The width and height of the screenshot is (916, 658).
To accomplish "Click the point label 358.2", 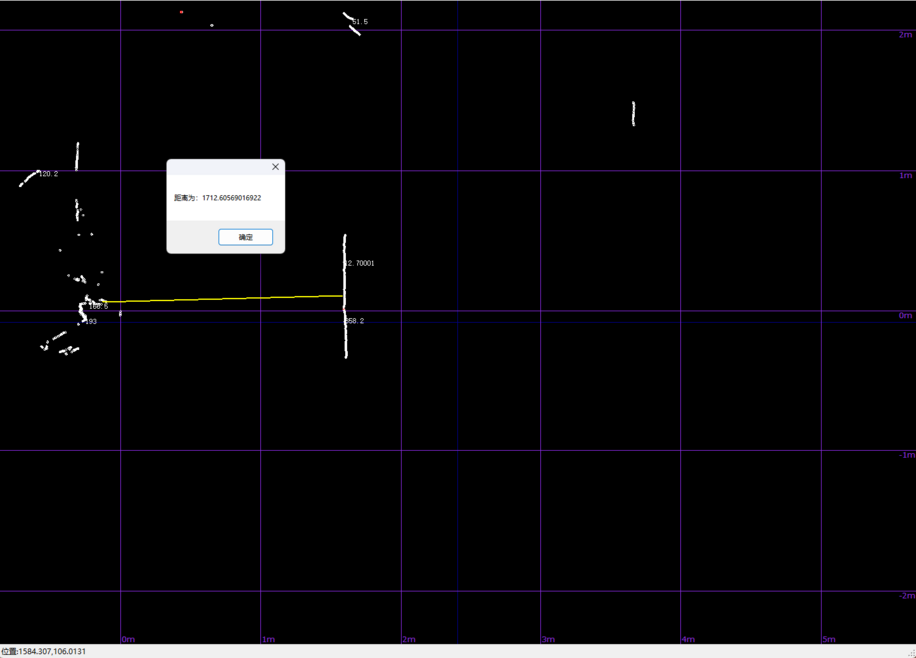I will [355, 321].
